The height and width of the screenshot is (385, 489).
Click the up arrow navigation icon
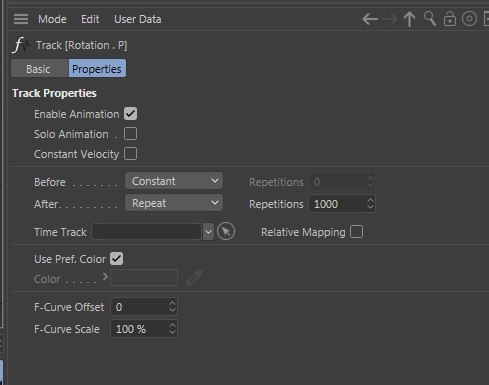point(409,19)
